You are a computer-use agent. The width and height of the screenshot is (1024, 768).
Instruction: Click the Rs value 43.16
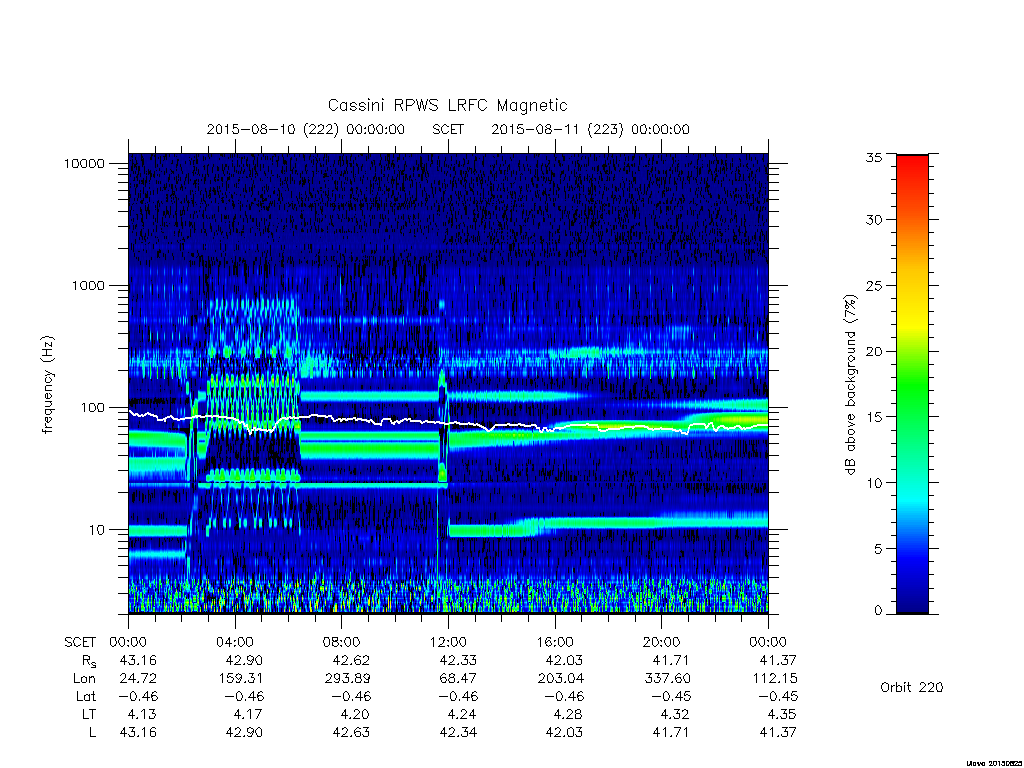point(138,660)
